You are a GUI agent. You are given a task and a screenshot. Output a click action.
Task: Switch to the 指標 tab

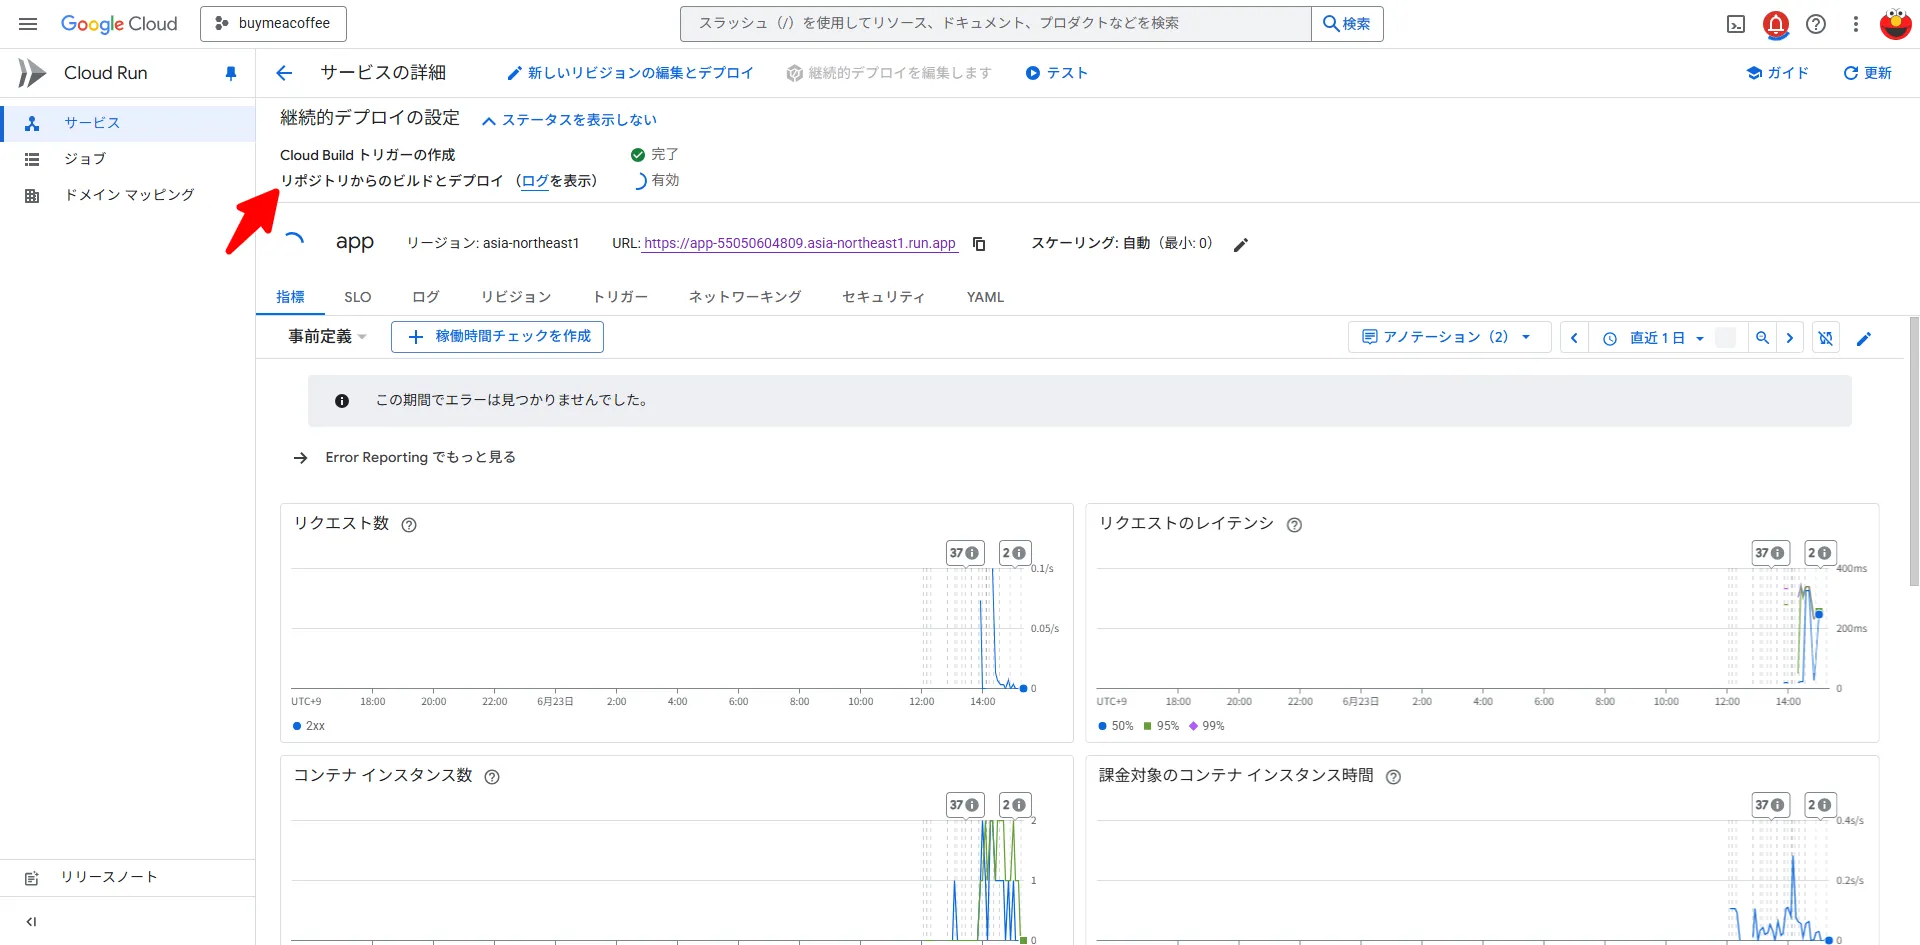[x=290, y=297]
